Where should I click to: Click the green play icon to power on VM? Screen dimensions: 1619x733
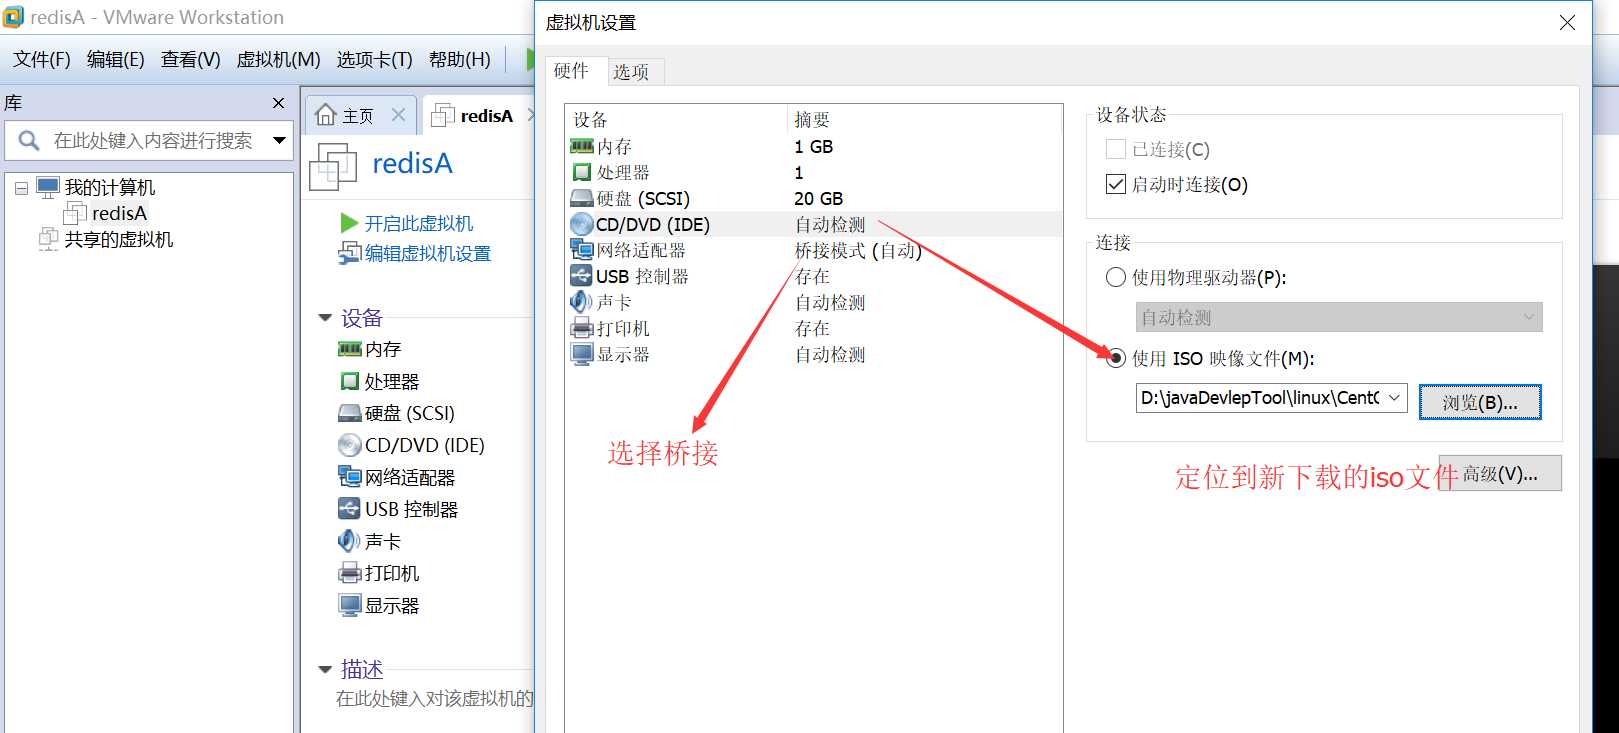click(x=349, y=223)
